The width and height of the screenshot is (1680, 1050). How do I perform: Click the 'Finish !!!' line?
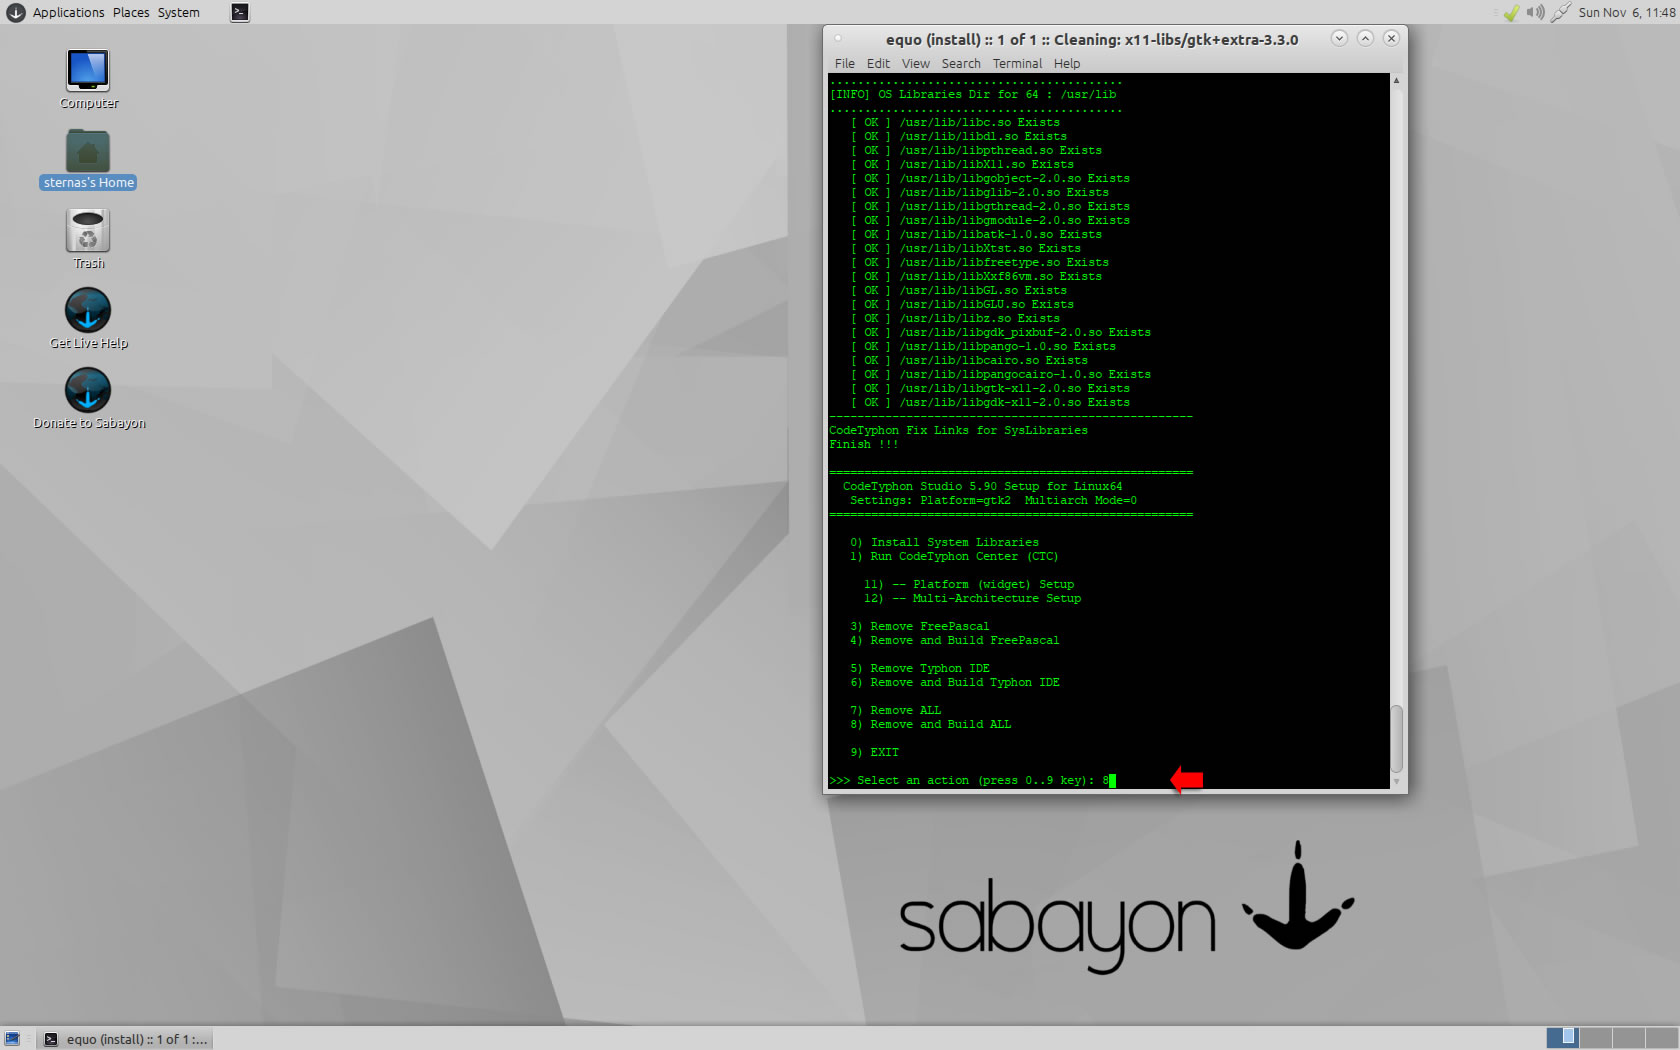tap(864, 444)
